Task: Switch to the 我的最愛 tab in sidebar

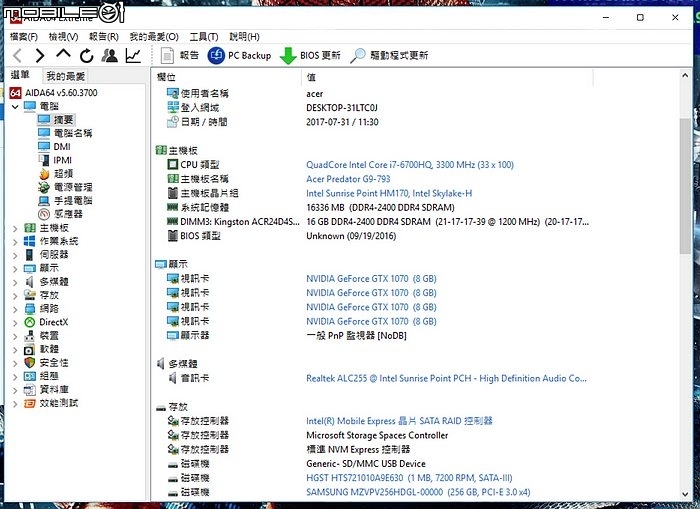Action: pyautogui.click(x=66, y=76)
